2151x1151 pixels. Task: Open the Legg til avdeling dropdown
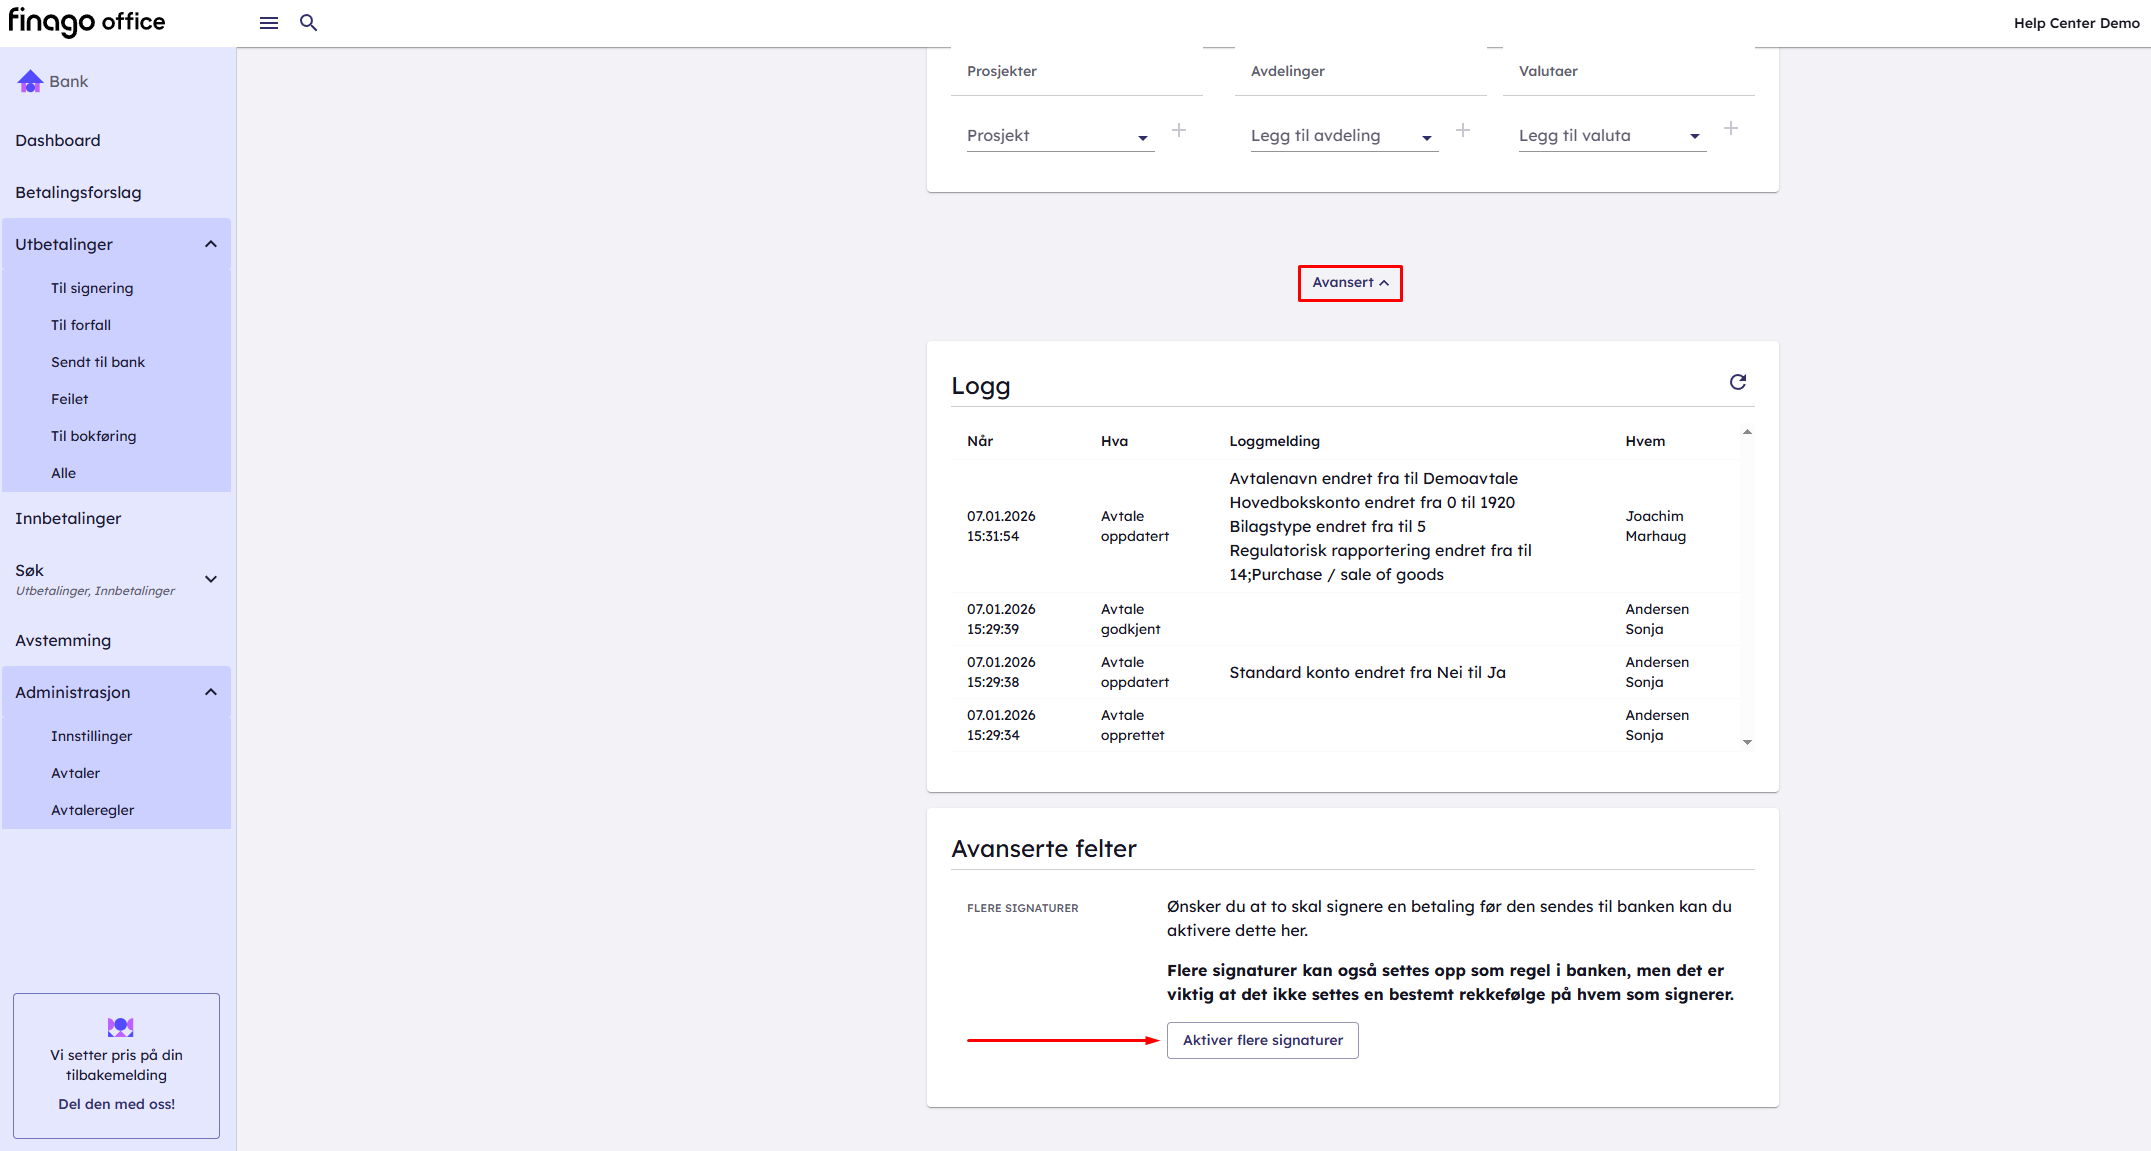coord(1342,136)
